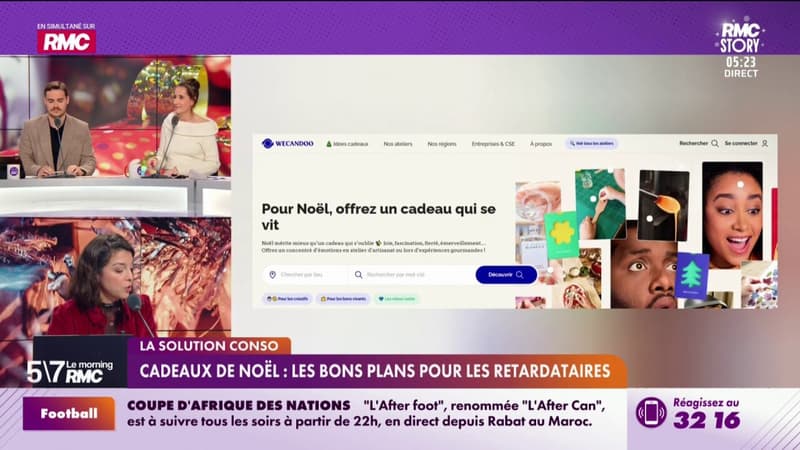The width and height of the screenshot is (800, 450).
Task: Click the location pin icon in search bar
Action: click(x=272, y=274)
